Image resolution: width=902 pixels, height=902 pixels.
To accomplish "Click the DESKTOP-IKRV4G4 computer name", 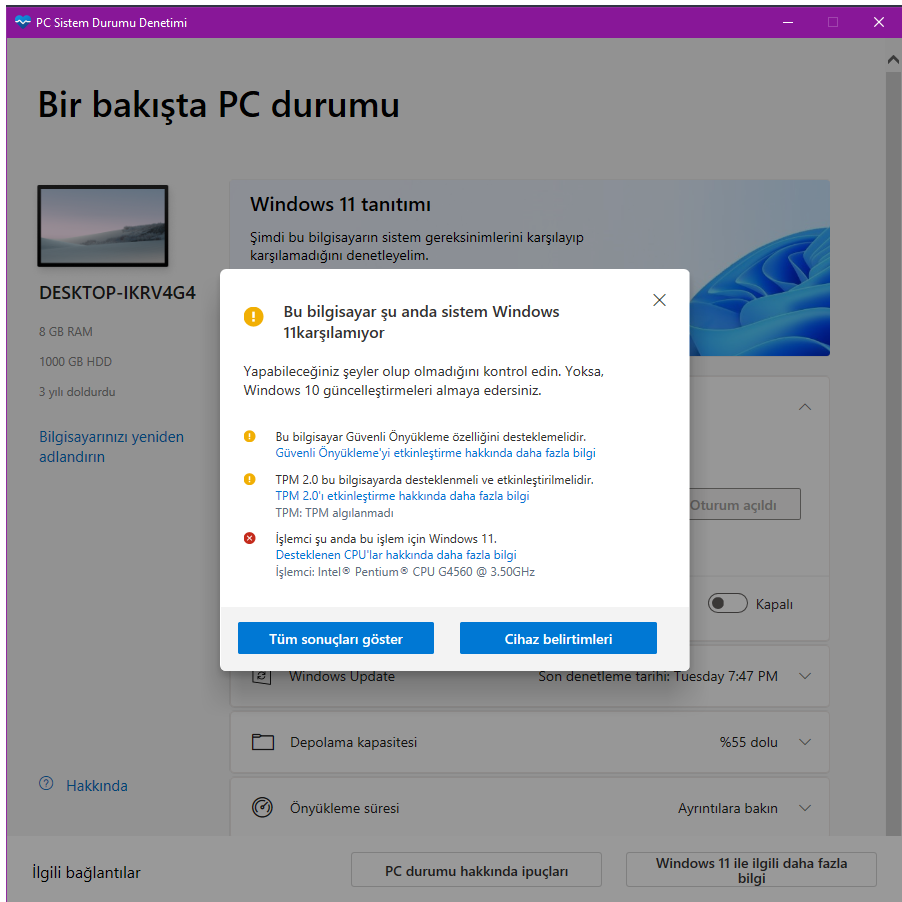I will tap(117, 293).
